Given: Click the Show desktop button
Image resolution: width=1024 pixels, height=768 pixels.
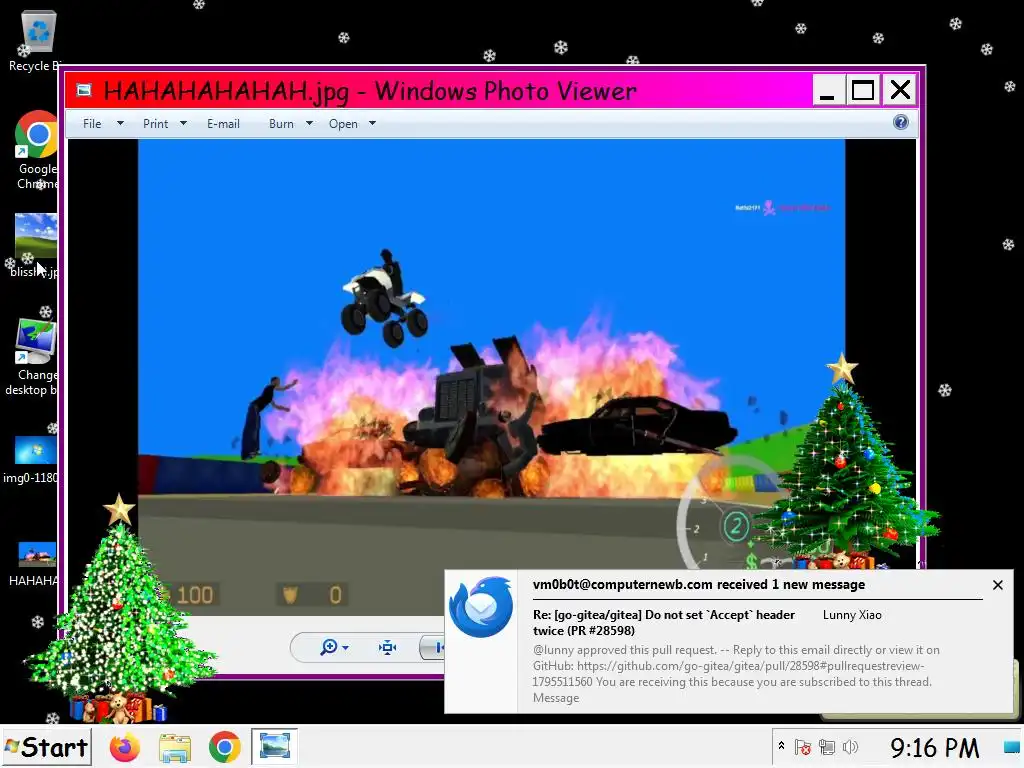Looking at the screenshot, I should point(1011,747).
